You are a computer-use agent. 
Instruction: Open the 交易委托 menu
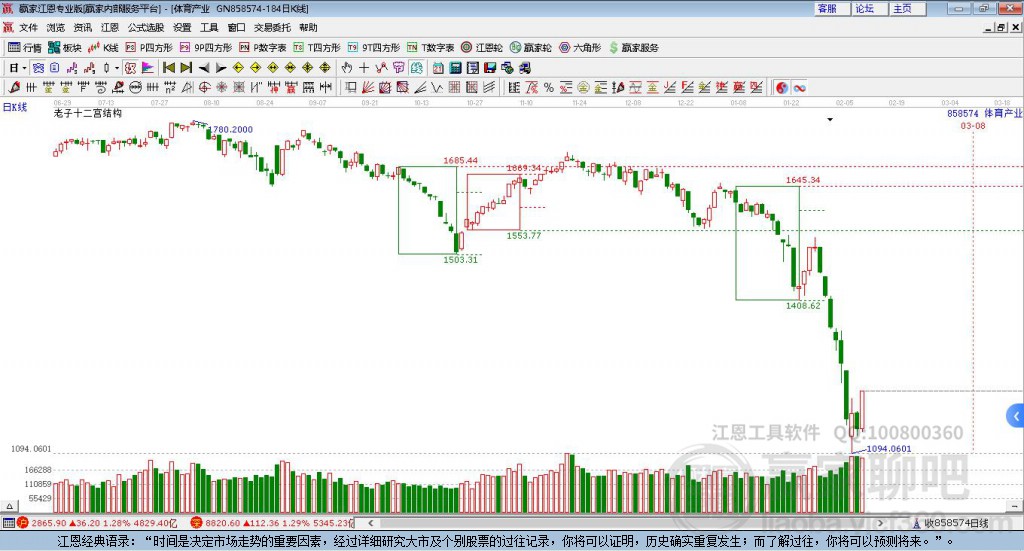coord(272,27)
